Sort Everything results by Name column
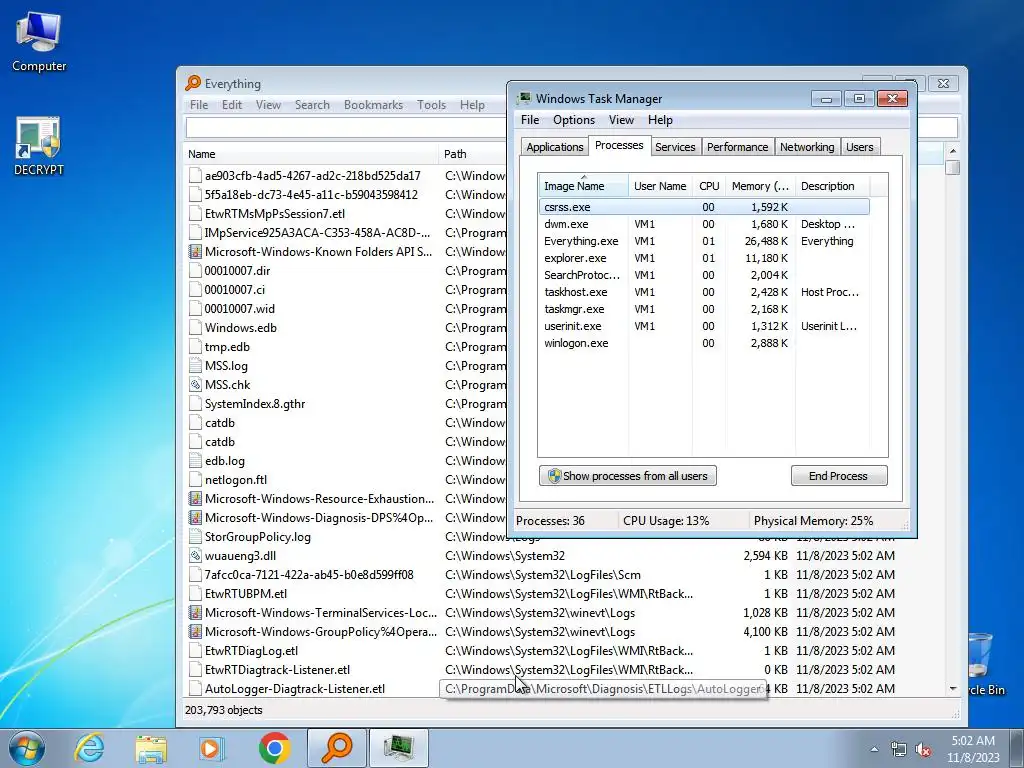The image size is (1024, 768). 311,154
